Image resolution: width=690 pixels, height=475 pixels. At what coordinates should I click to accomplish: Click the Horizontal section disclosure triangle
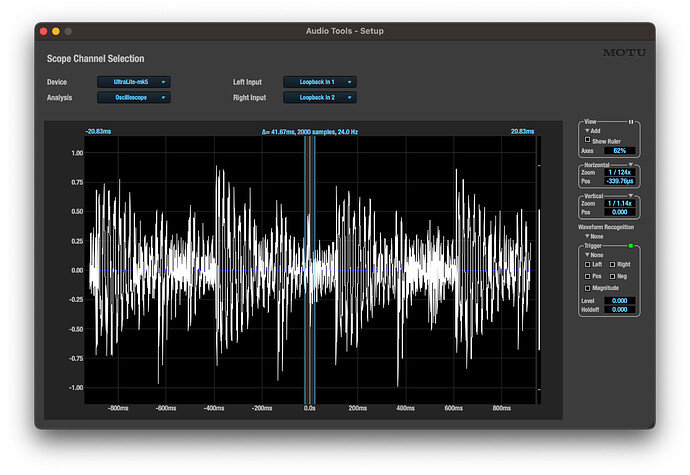[x=630, y=164]
